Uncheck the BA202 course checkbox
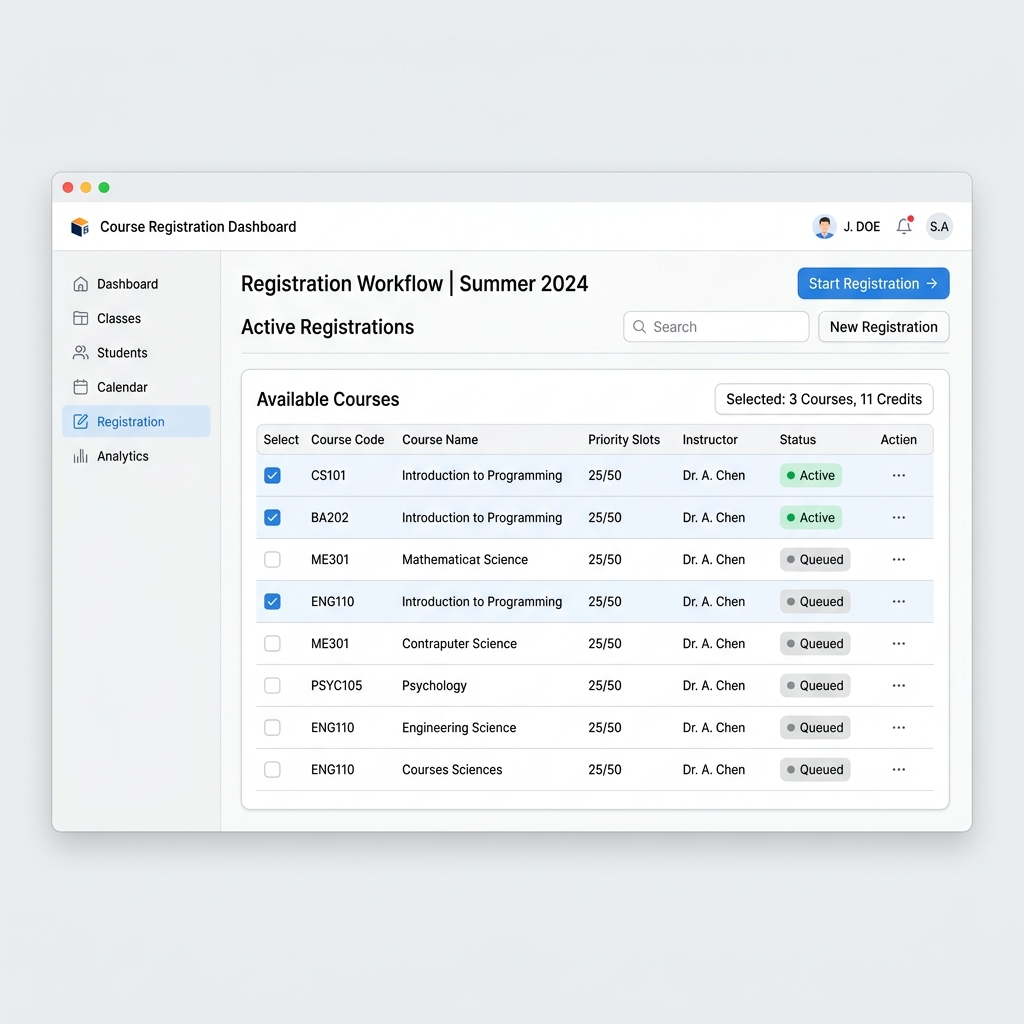 [x=272, y=517]
